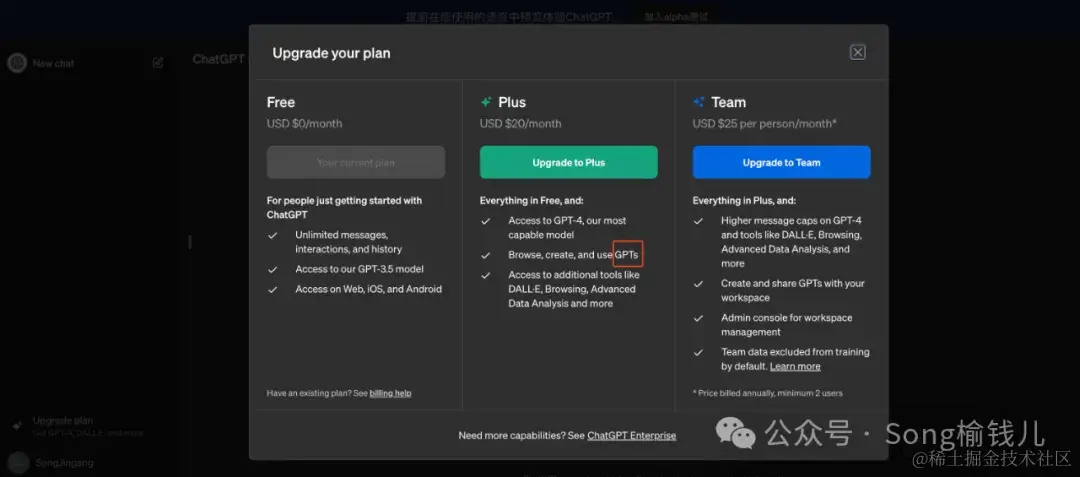Click the Upgrade plan sparkle icon in sidebar
This screenshot has height=477, width=1080.
[x=17, y=426]
